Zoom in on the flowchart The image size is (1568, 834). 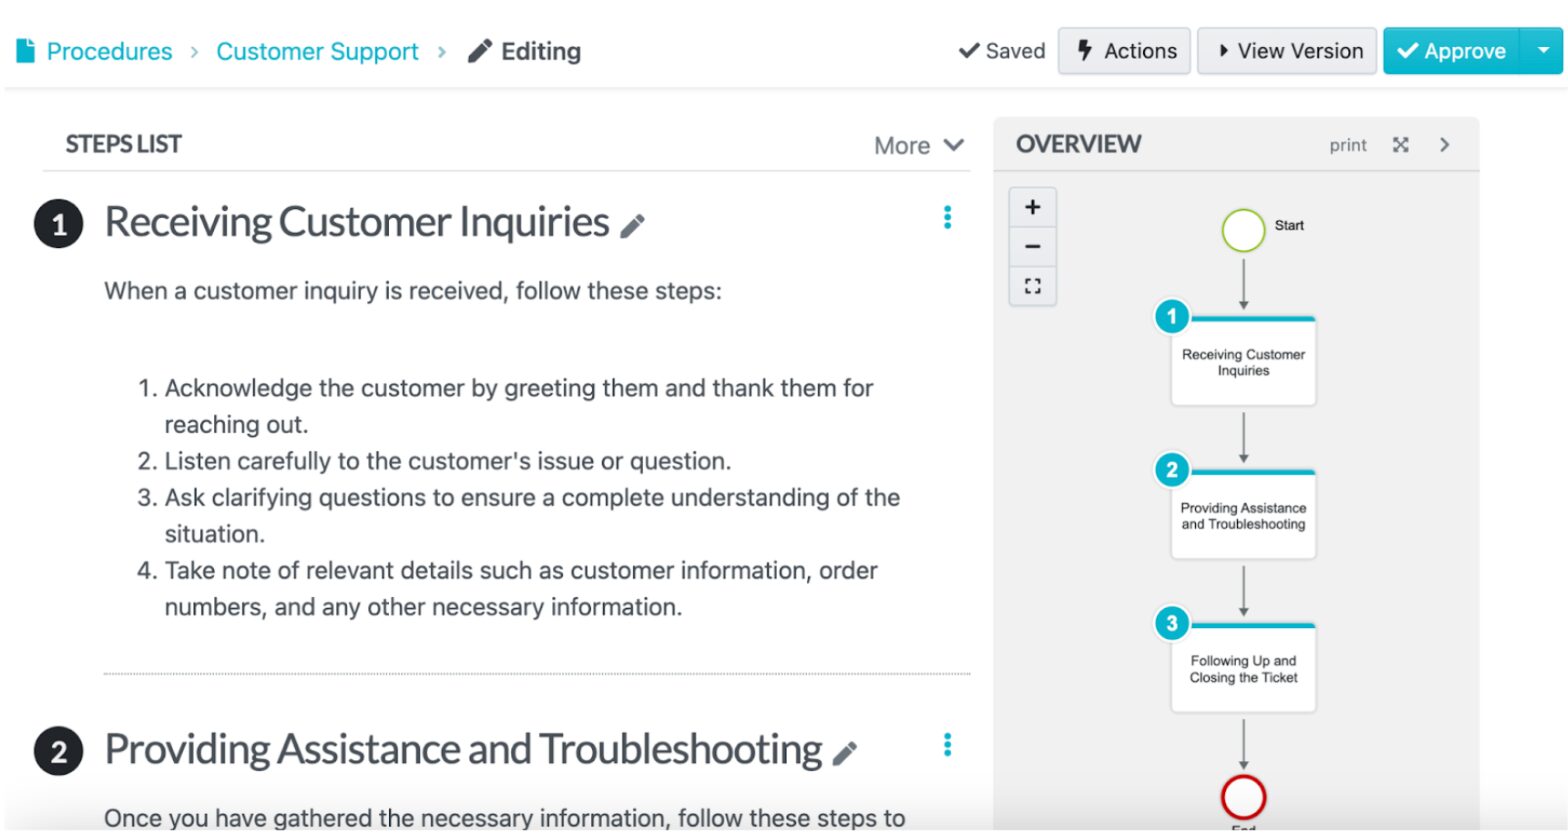point(1033,207)
